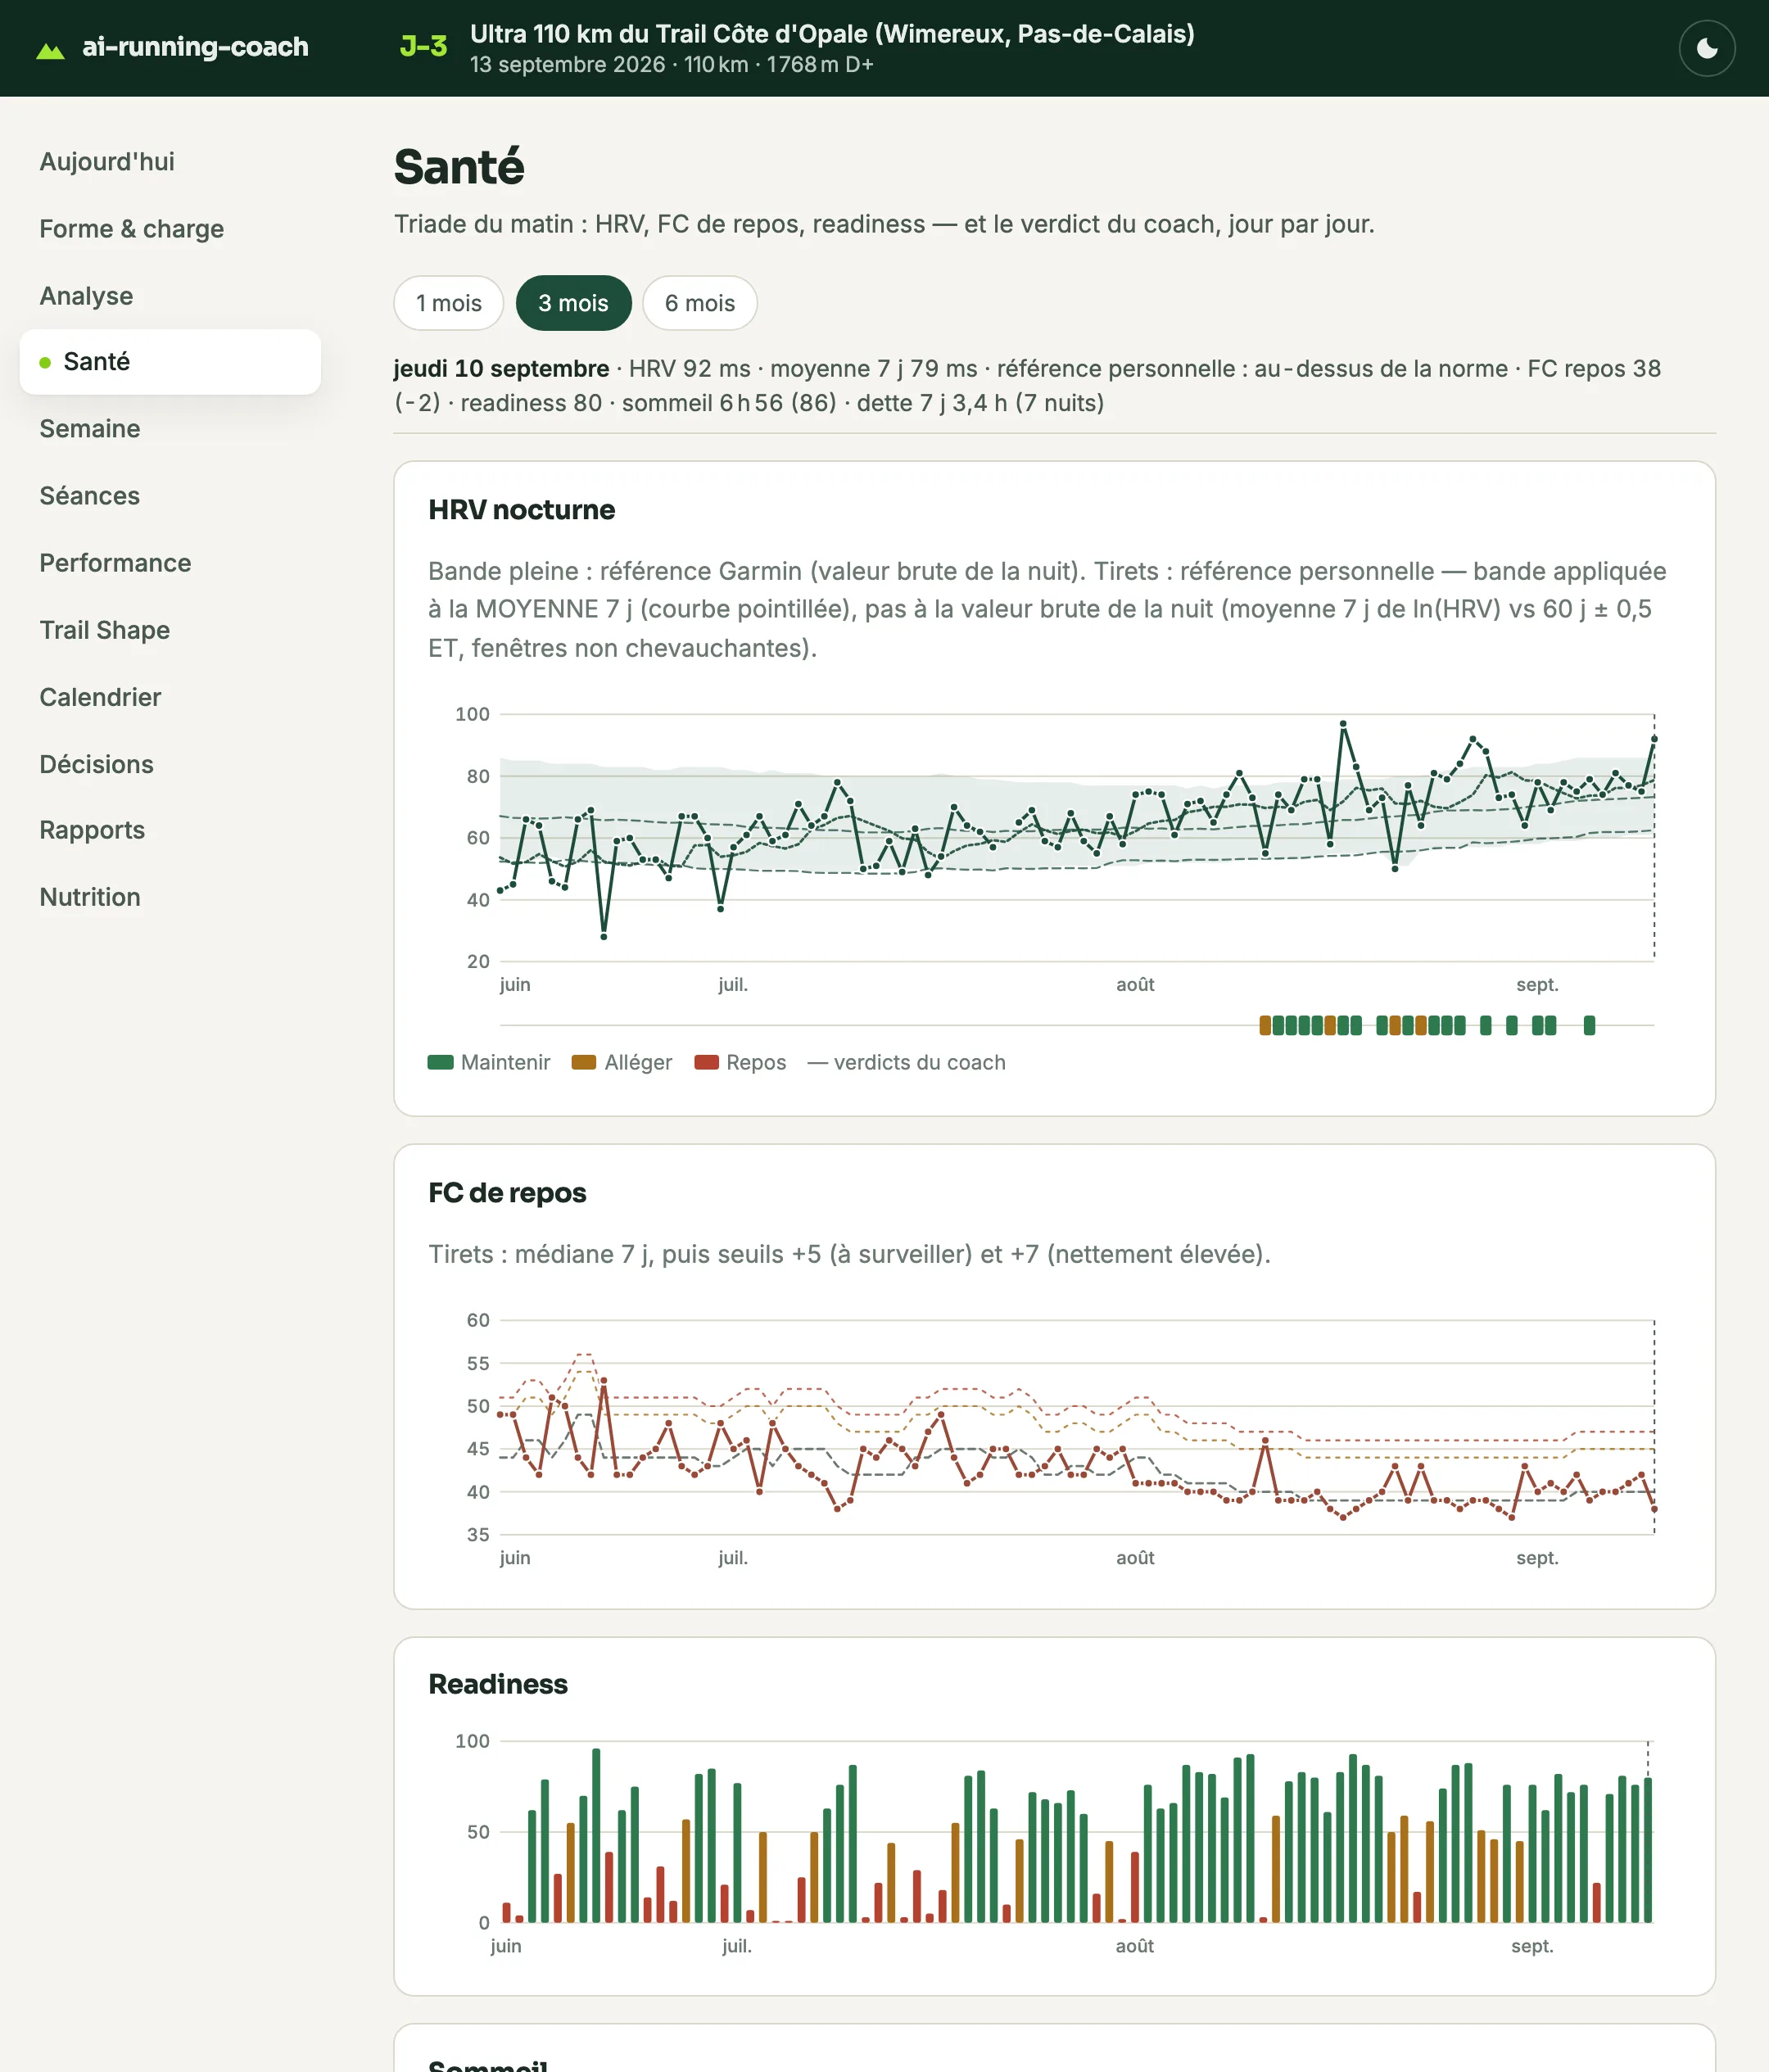Screen dimensions: 1769x2072
Task: Open the Séances page
Action: click(89, 496)
